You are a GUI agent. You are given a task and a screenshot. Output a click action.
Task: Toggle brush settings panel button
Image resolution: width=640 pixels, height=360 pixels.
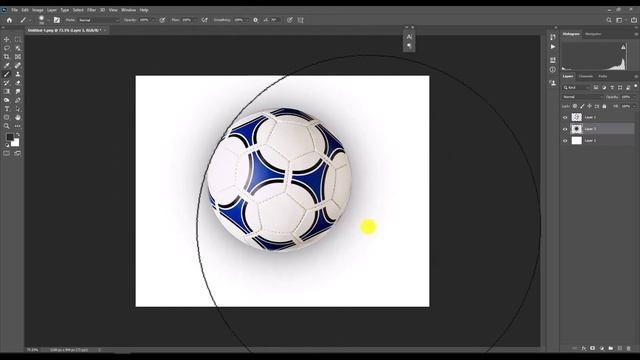tap(57, 20)
